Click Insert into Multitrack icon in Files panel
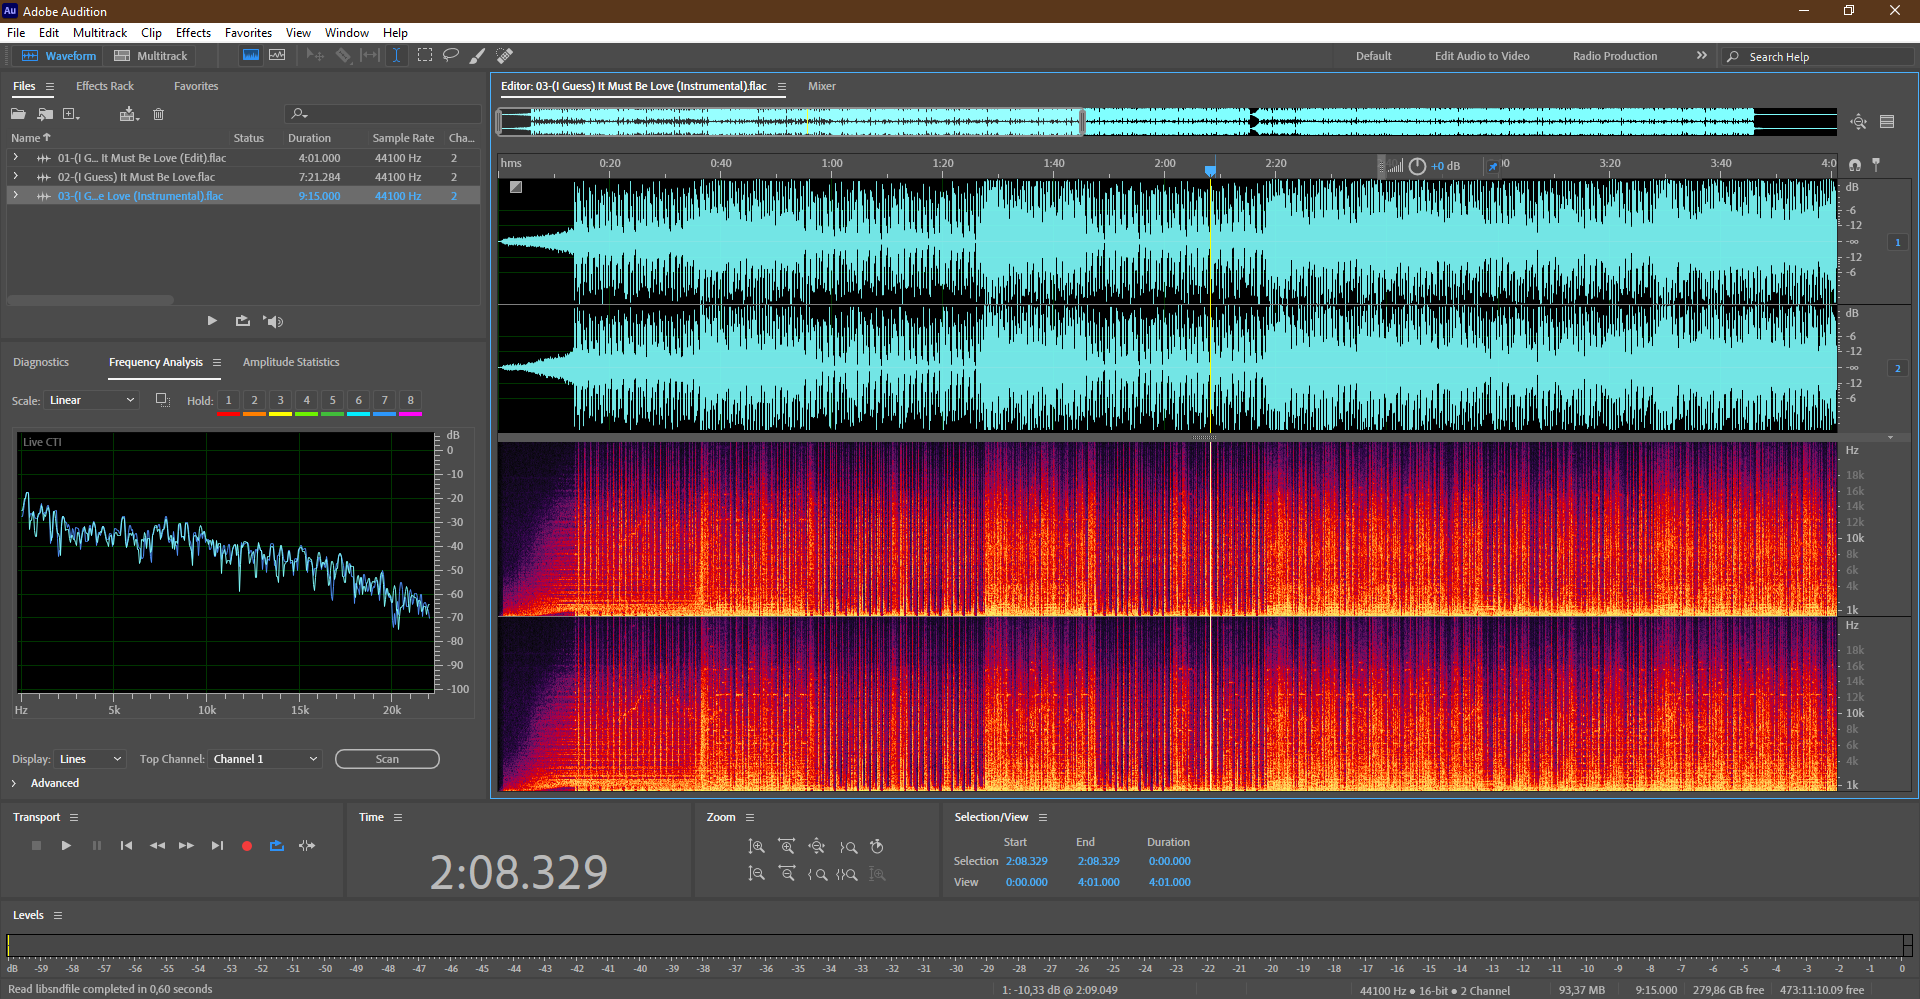The height and width of the screenshot is (999, 1920). [x=129, y=114]
